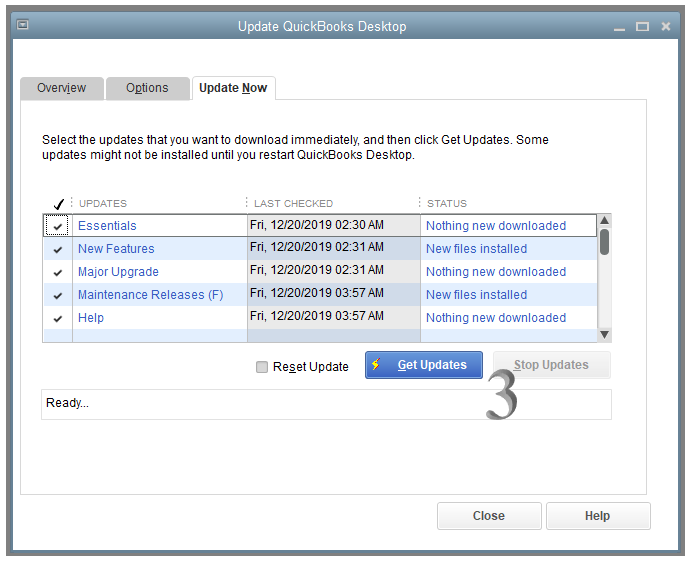Click the Help row date 03:57 AM cell

coord(334,317)
